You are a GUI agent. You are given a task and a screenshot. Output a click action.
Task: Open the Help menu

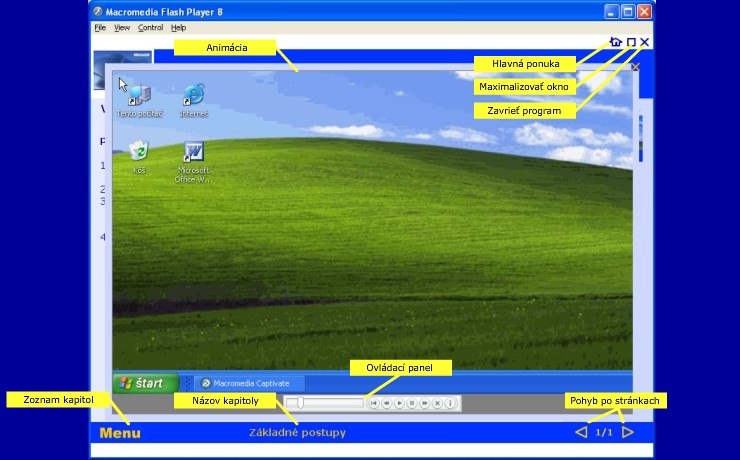(178, 28)
